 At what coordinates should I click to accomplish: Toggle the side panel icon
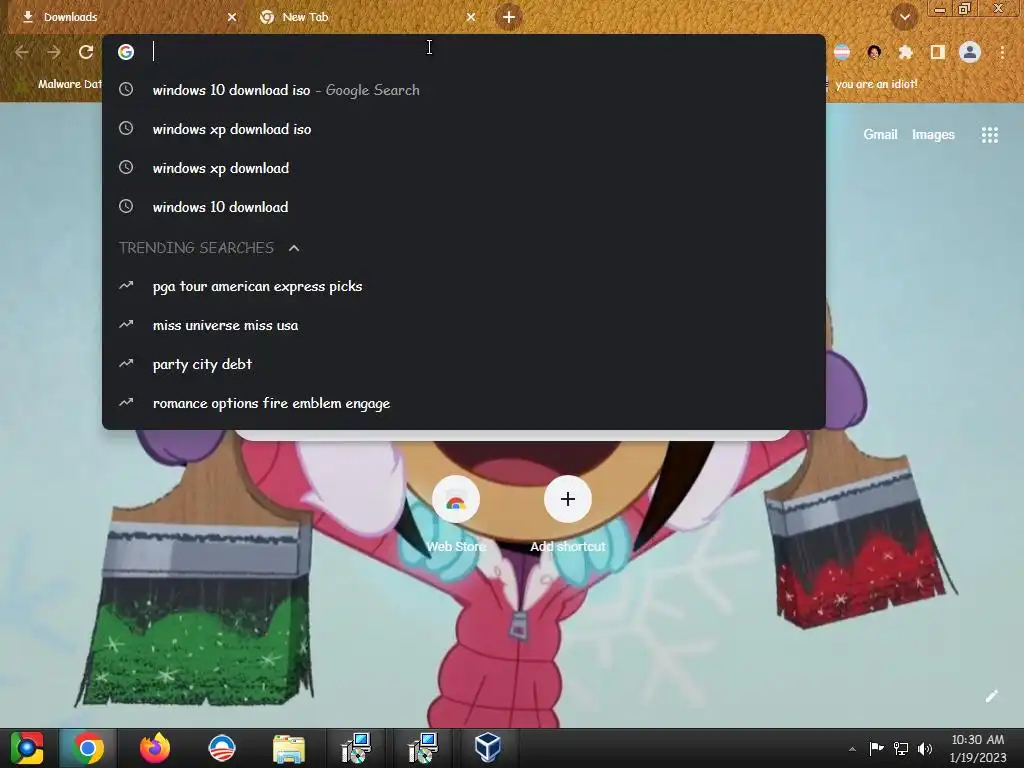(937, 52)
